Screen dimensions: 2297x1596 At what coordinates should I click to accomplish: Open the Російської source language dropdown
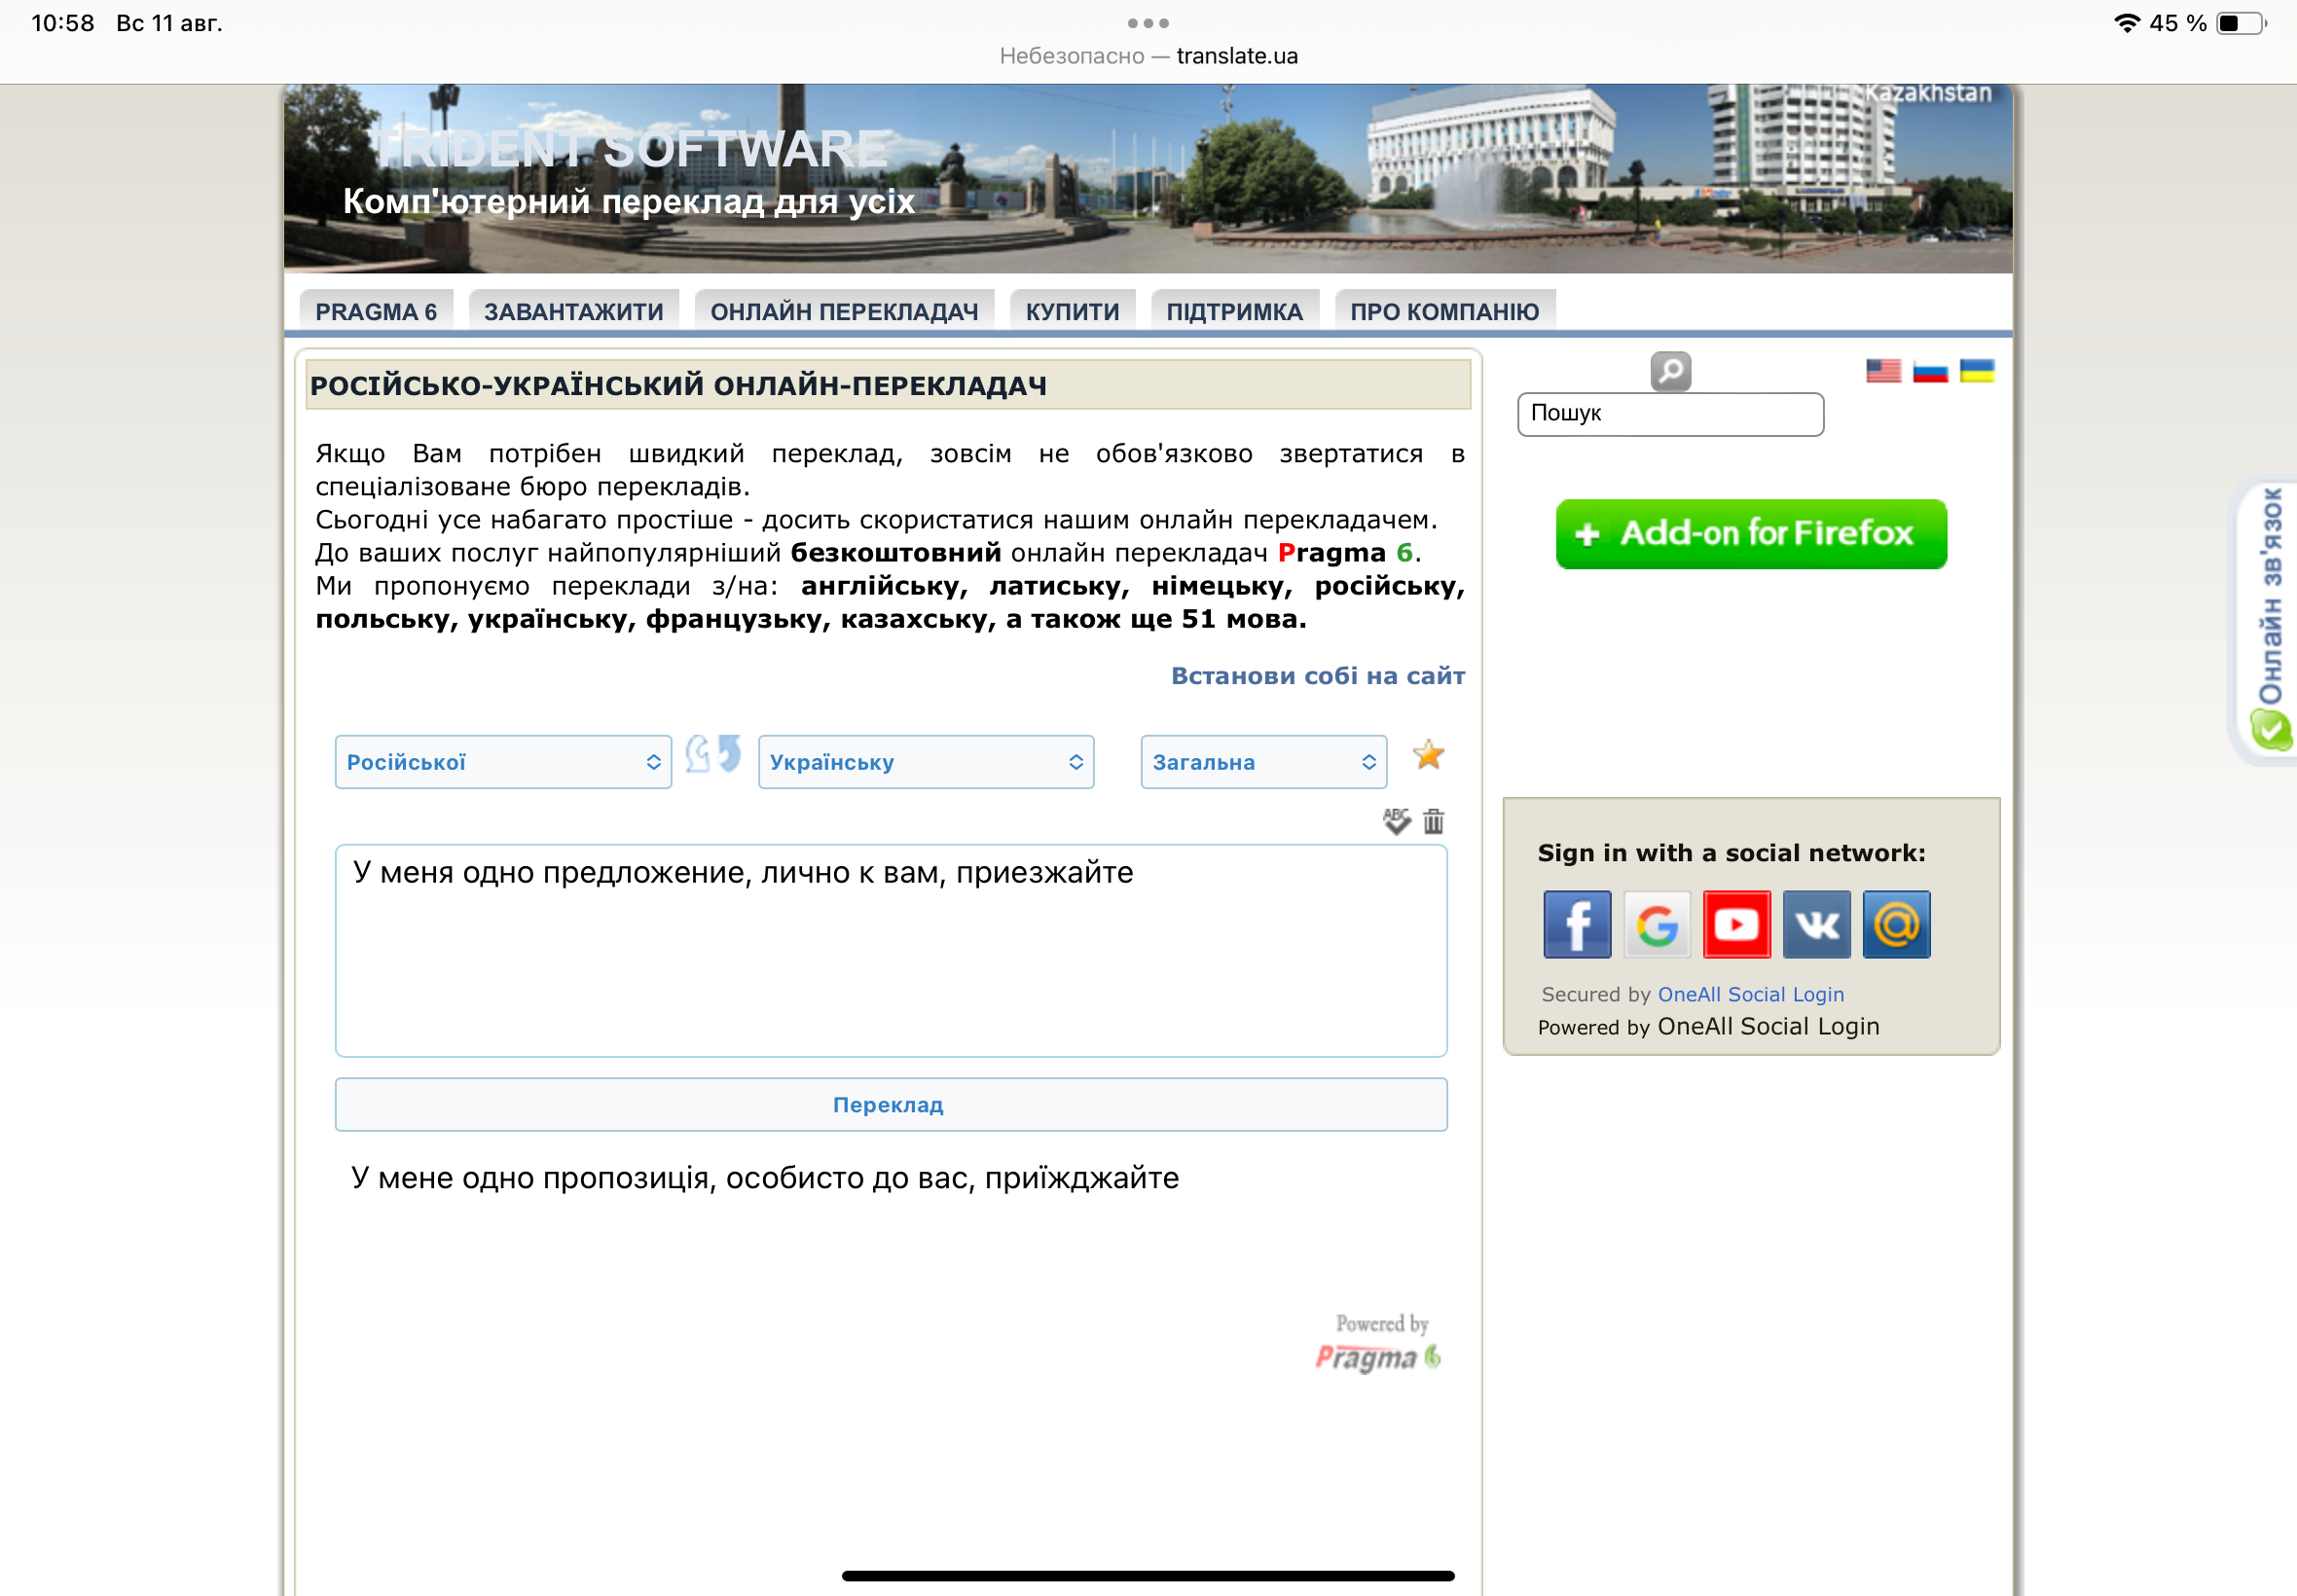503,762
